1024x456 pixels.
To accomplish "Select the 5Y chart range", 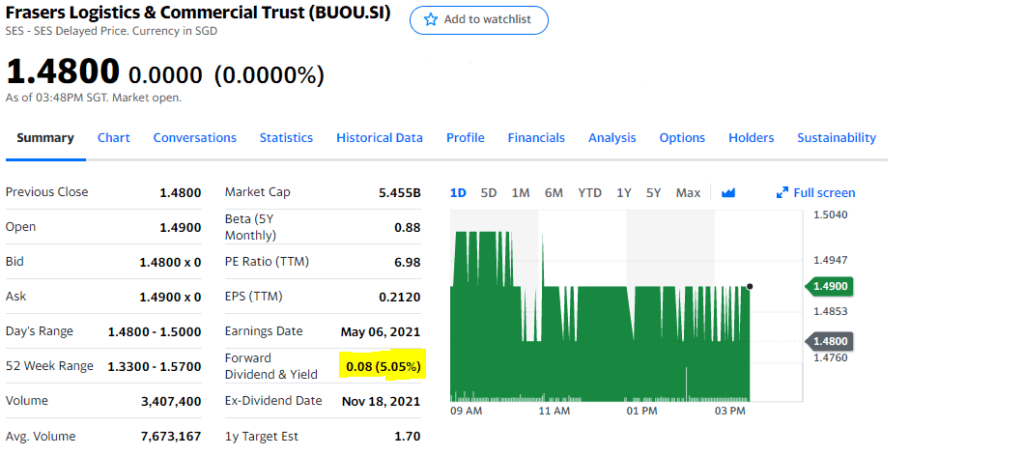I will pyautogui.click(x=654, y=193).
